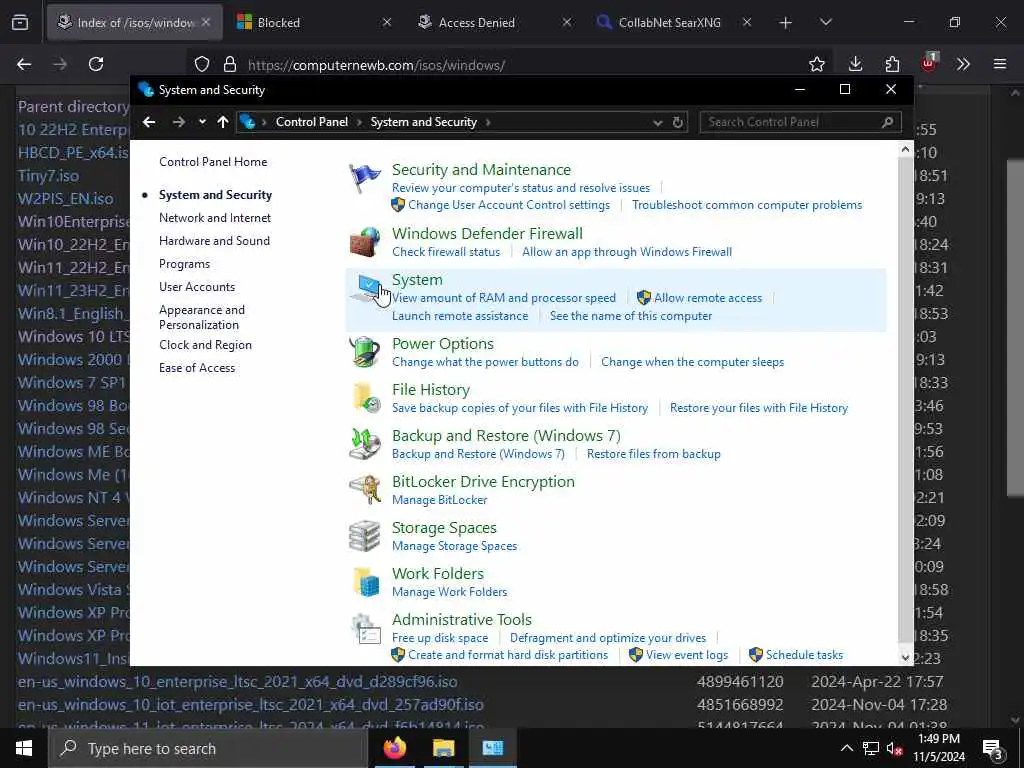Click Change User Account Control settings
Viewport: 1024px width, 768px height.
point(509,205)
